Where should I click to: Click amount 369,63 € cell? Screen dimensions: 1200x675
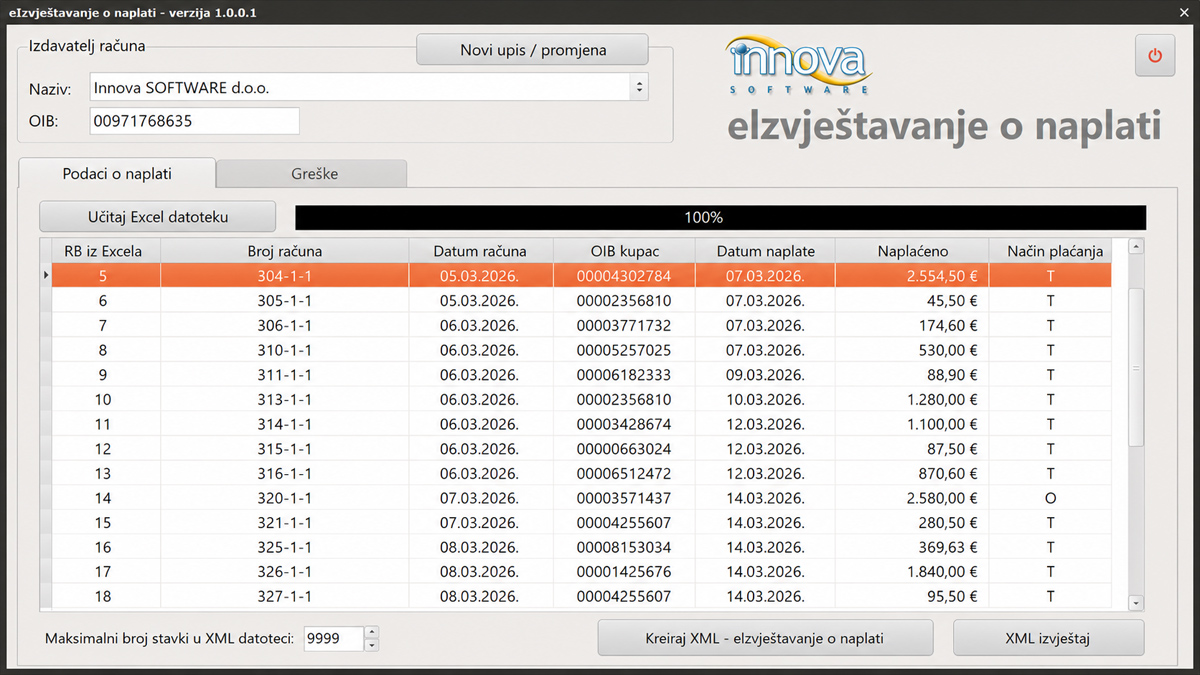pyautogui.click(x=912, y=547)
